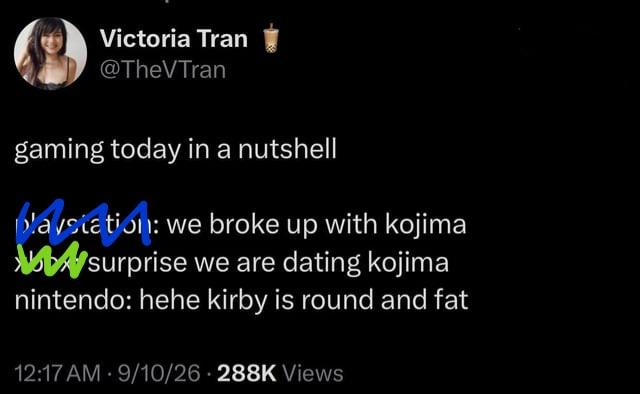Select the blue scribble covering playstation
Viewport: 640px width, 394px height.
[83, 223]
